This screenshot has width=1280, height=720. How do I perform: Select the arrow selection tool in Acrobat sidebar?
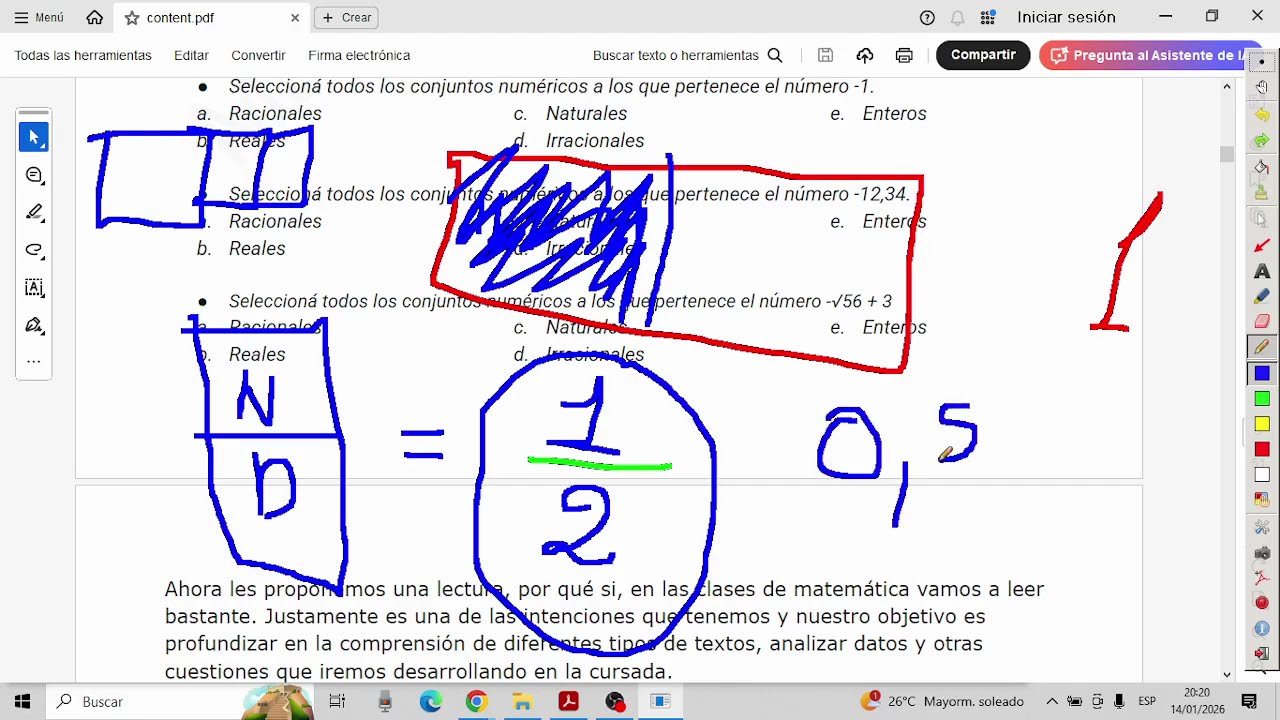point(34,137)
